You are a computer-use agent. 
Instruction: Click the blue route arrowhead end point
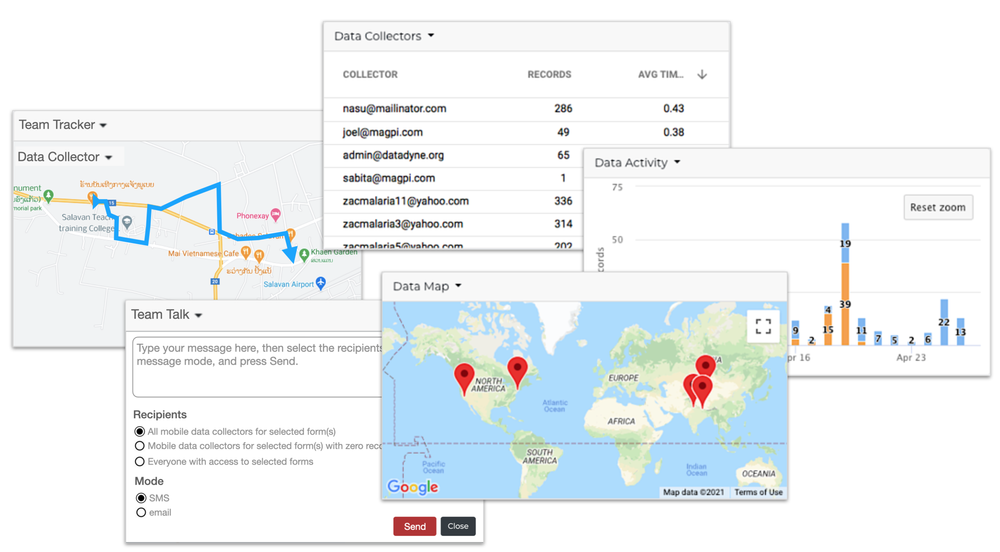(x=290, y=254)
